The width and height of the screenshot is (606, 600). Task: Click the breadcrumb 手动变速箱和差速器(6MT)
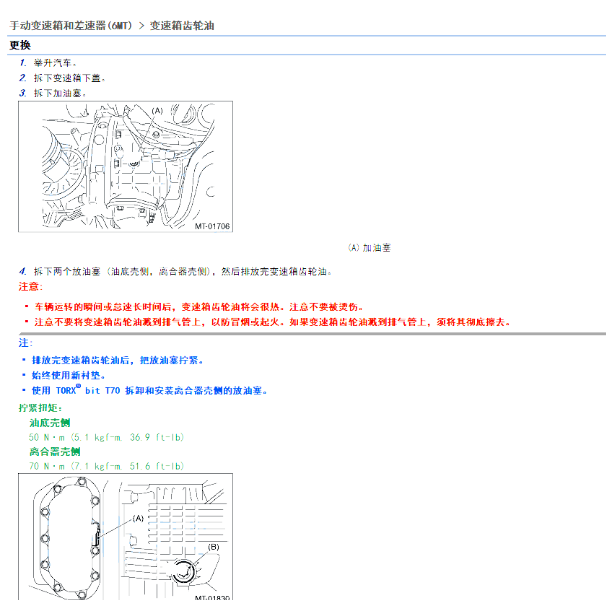point(71,26)
